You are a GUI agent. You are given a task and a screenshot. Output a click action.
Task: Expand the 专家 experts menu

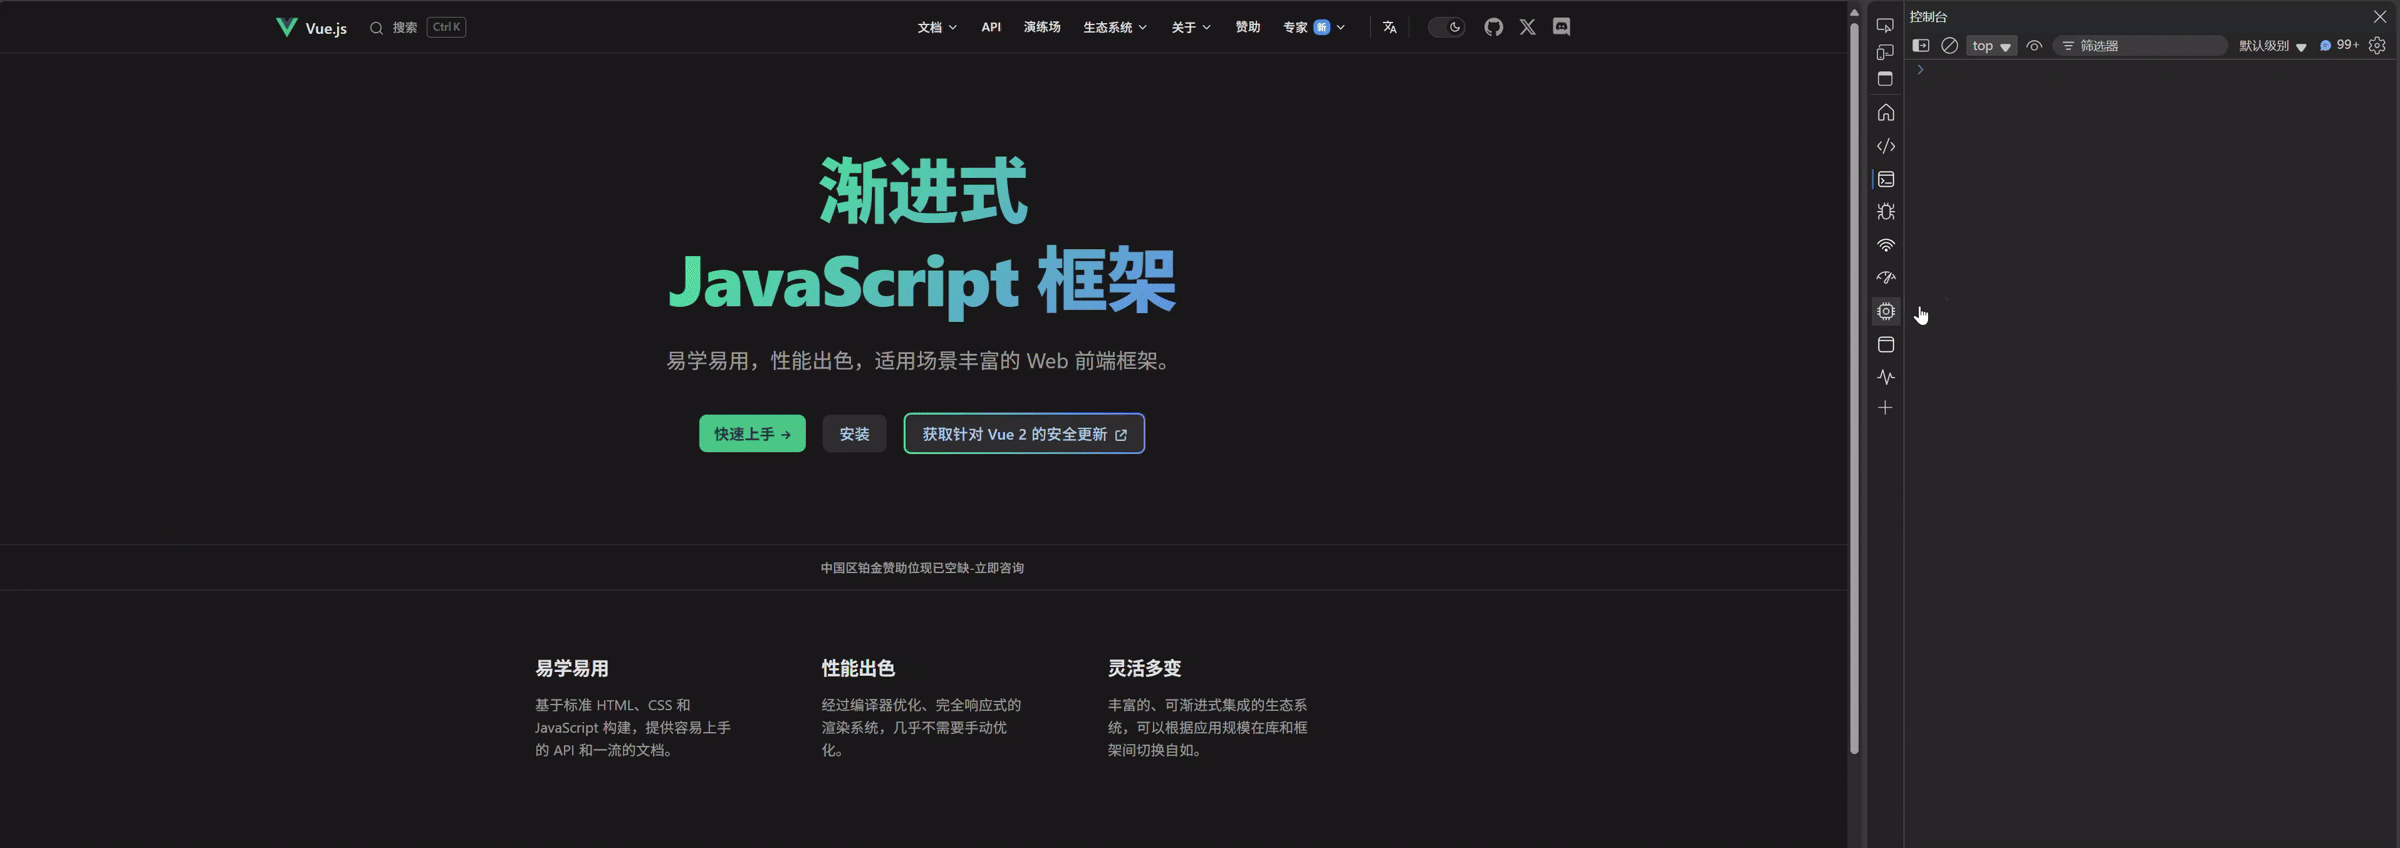[1314, 27]
